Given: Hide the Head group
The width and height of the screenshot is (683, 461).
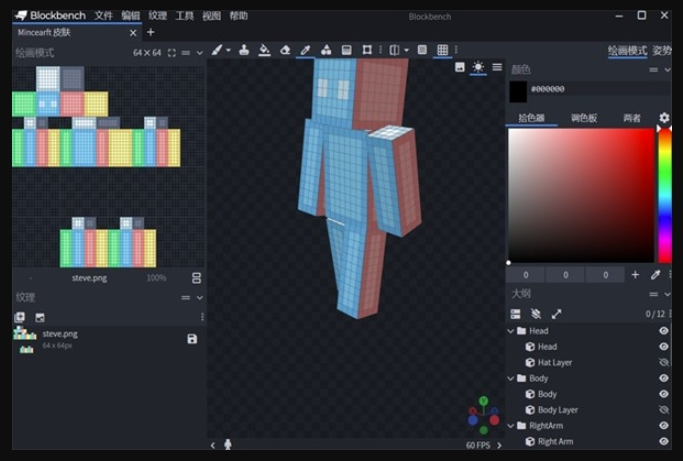Looking at the screenshot, I should (x=663, y=331).
